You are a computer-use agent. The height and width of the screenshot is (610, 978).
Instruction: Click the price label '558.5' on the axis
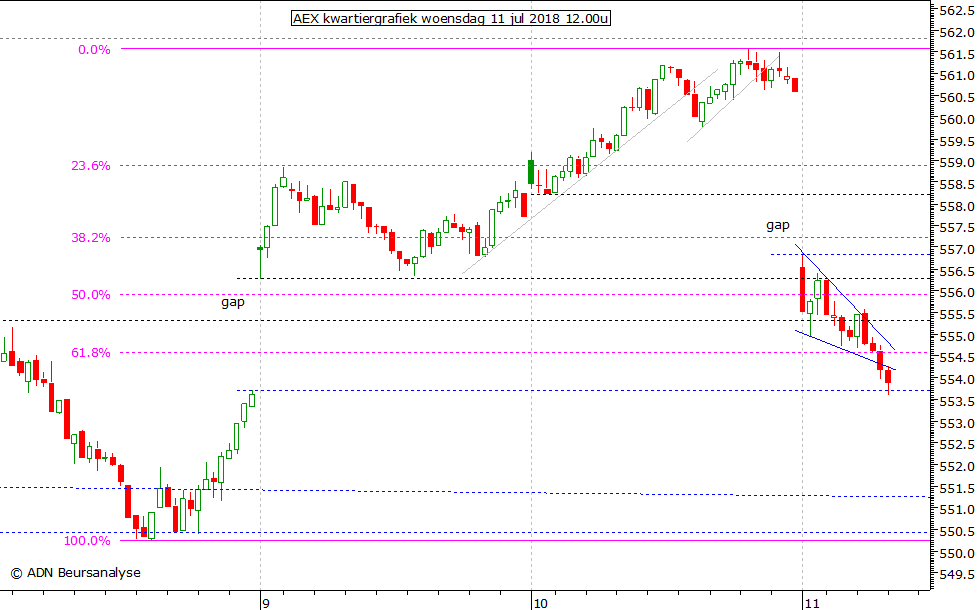(957, 185)
